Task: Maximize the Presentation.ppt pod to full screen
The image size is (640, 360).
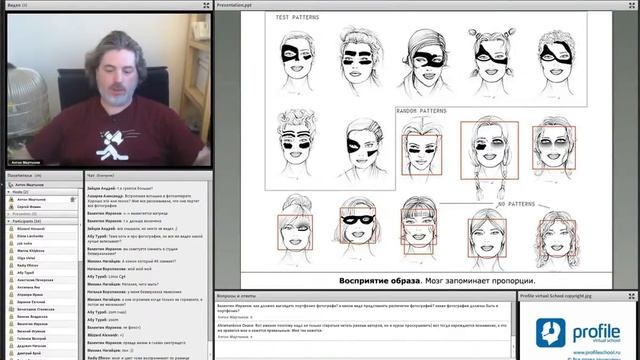Action: click(632, 5)
